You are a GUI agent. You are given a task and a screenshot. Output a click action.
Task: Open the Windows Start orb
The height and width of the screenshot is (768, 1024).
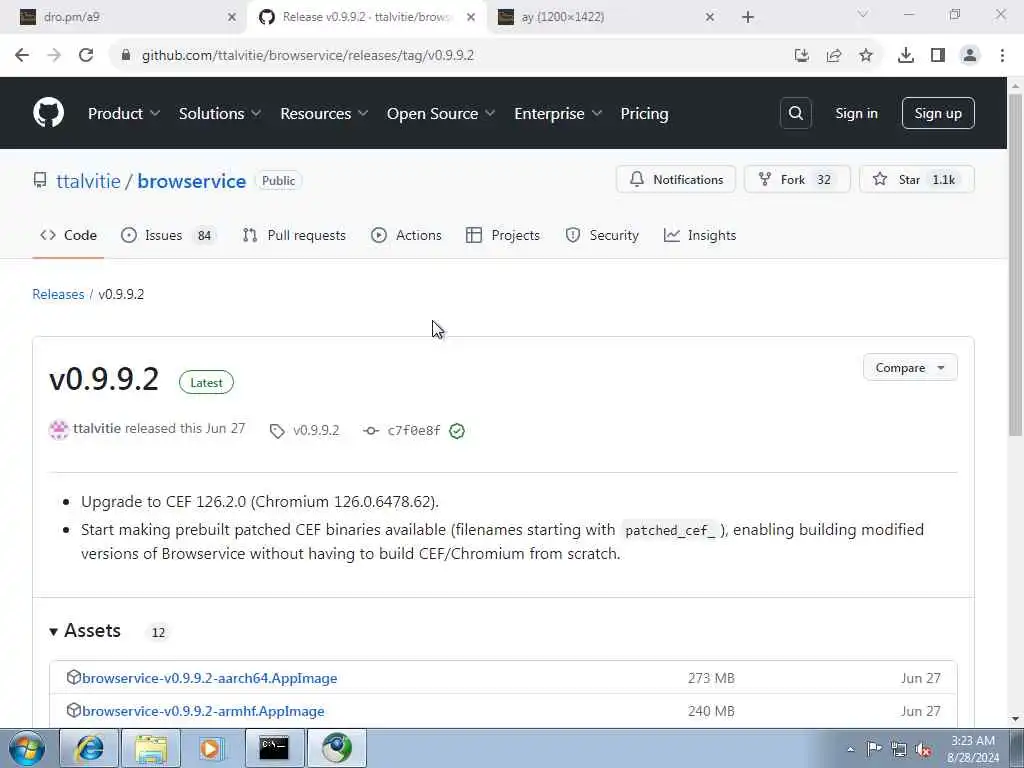[x=27, y=748]
